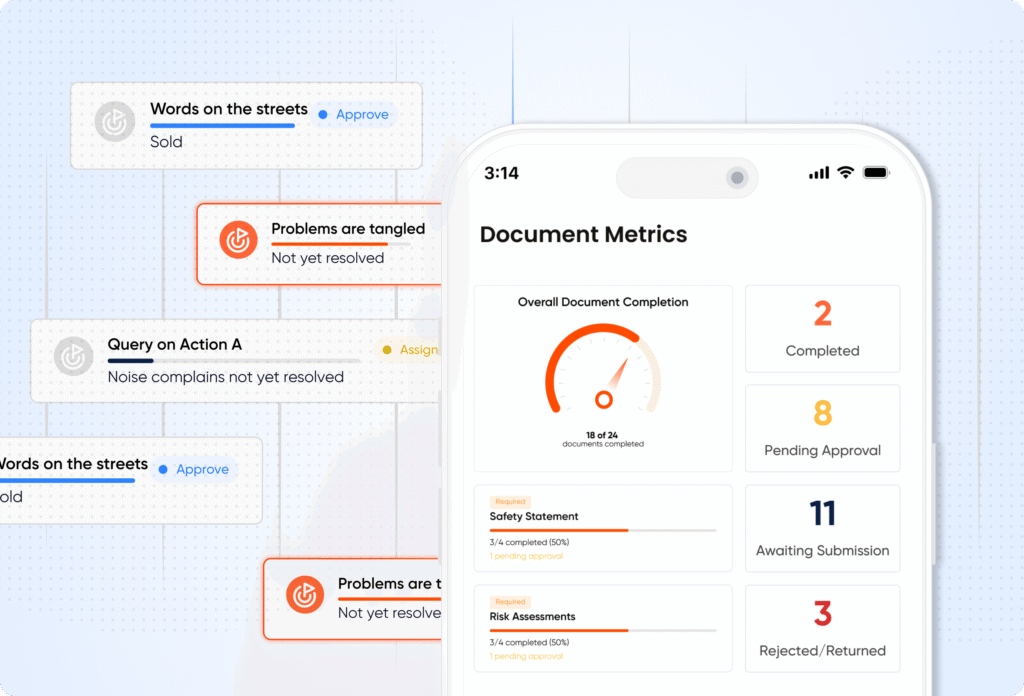Open the Rejected/Returned tile

(x=822, y=628)
